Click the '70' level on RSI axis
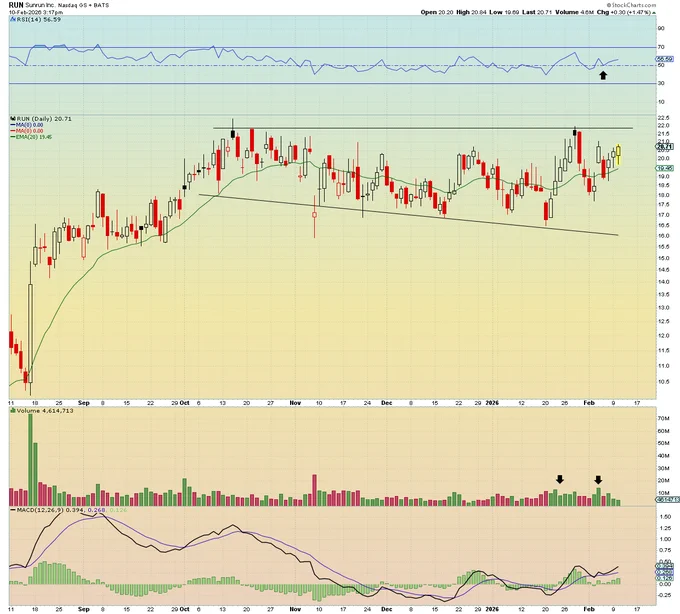 (x=661, y=47)
